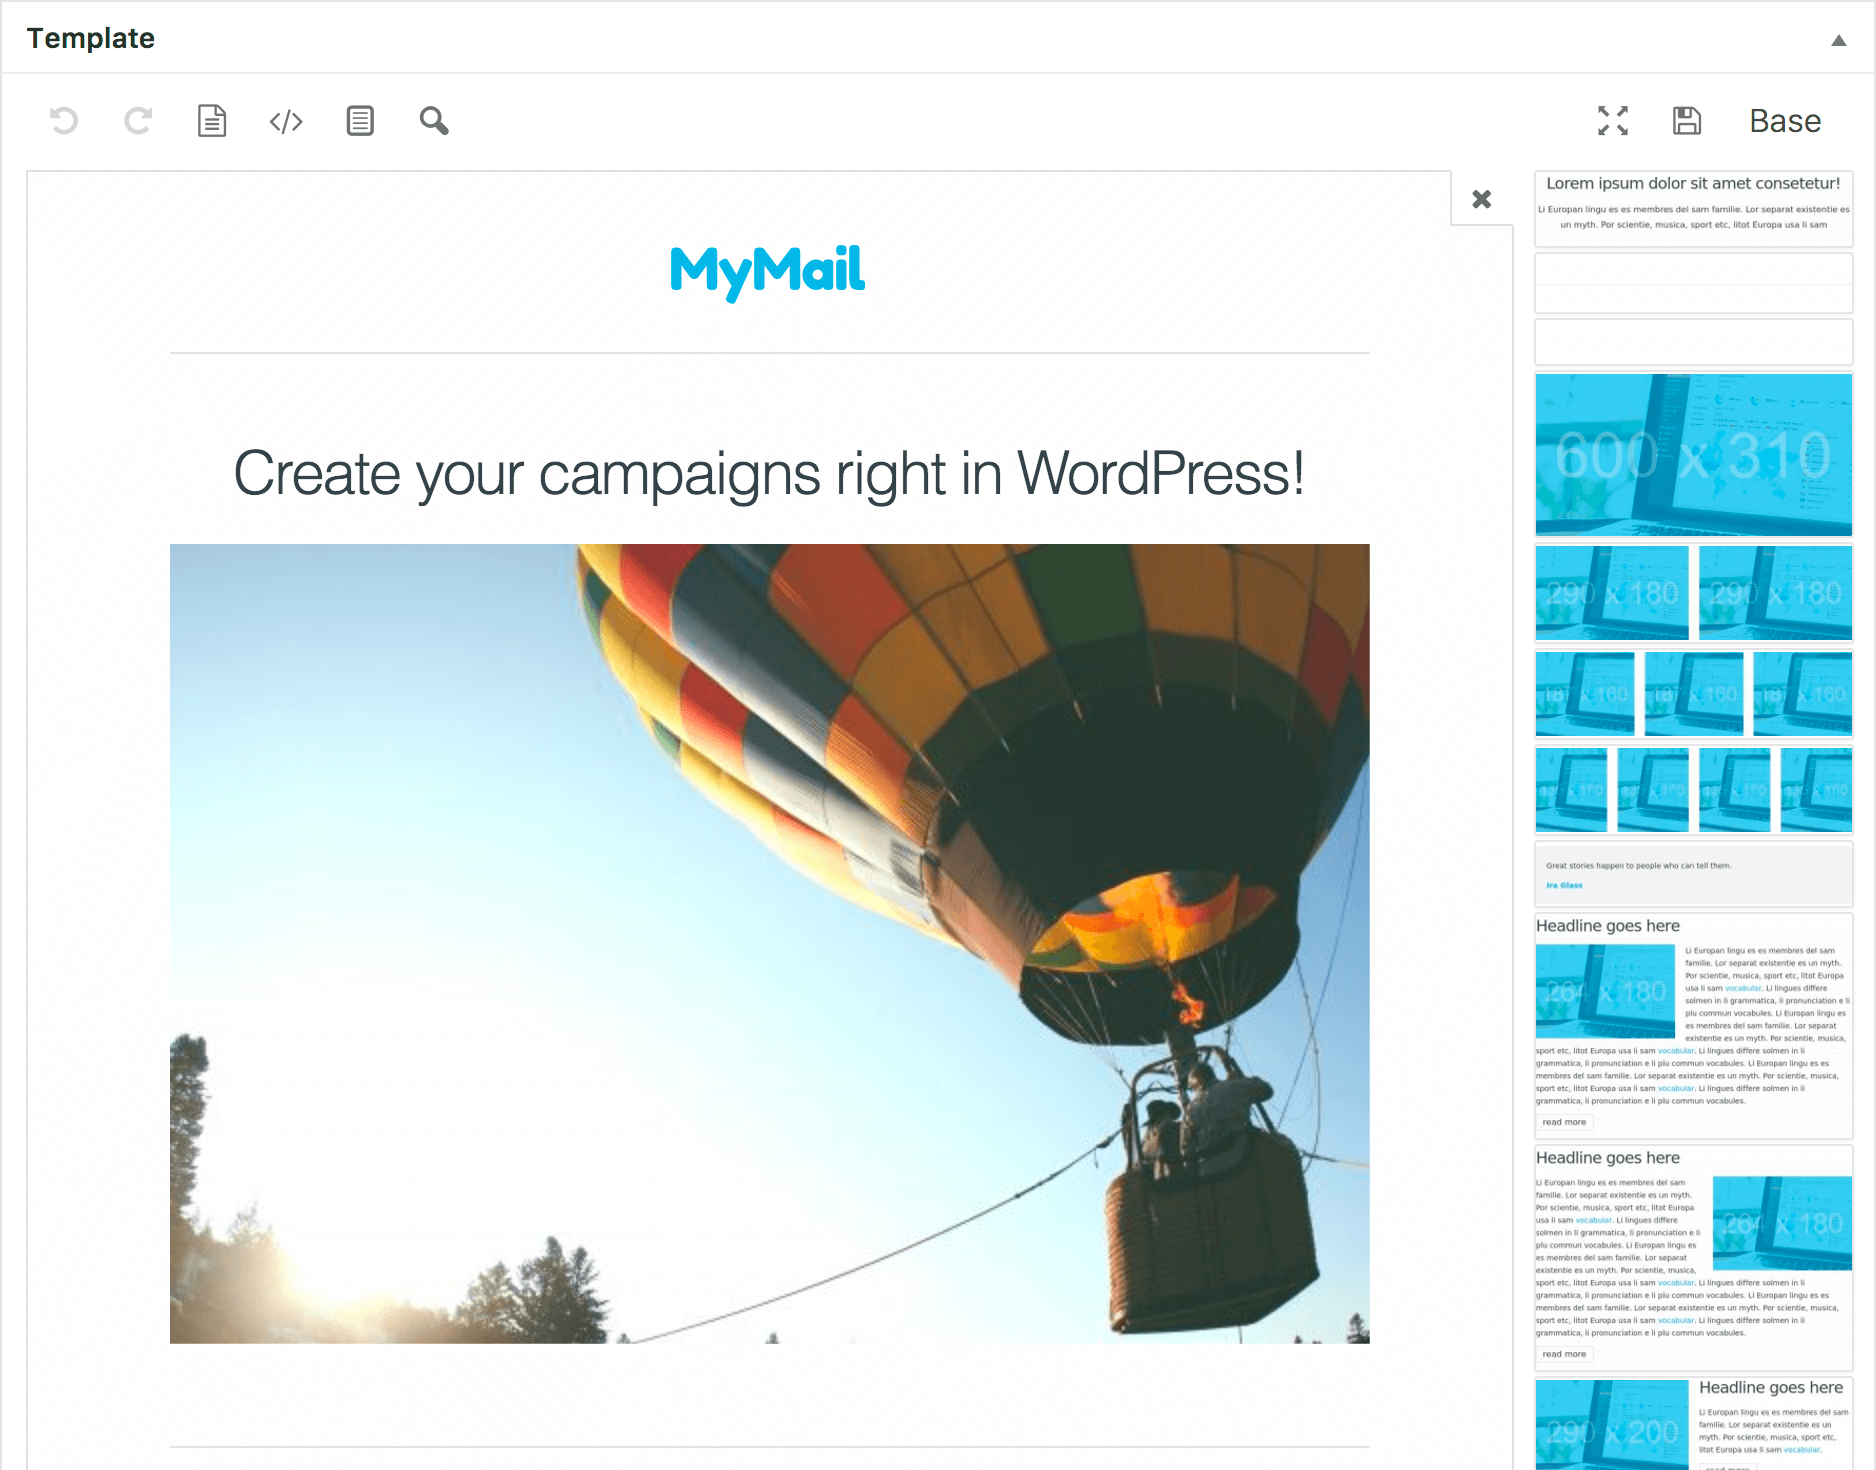Select the Lorem ipsum header module
Screen dimensions: 1876x1470
(1693, 203)
